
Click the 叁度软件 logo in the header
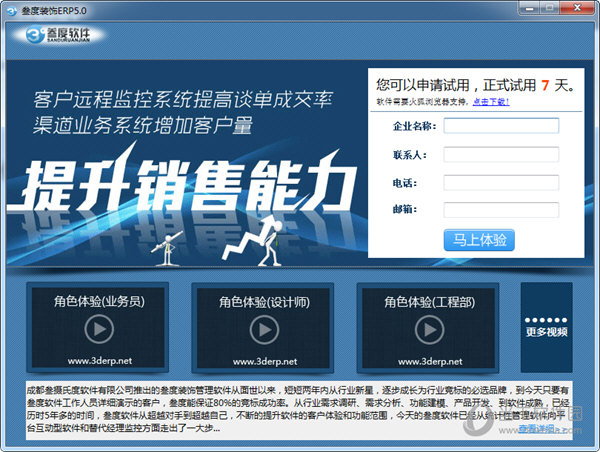[58, 34]
